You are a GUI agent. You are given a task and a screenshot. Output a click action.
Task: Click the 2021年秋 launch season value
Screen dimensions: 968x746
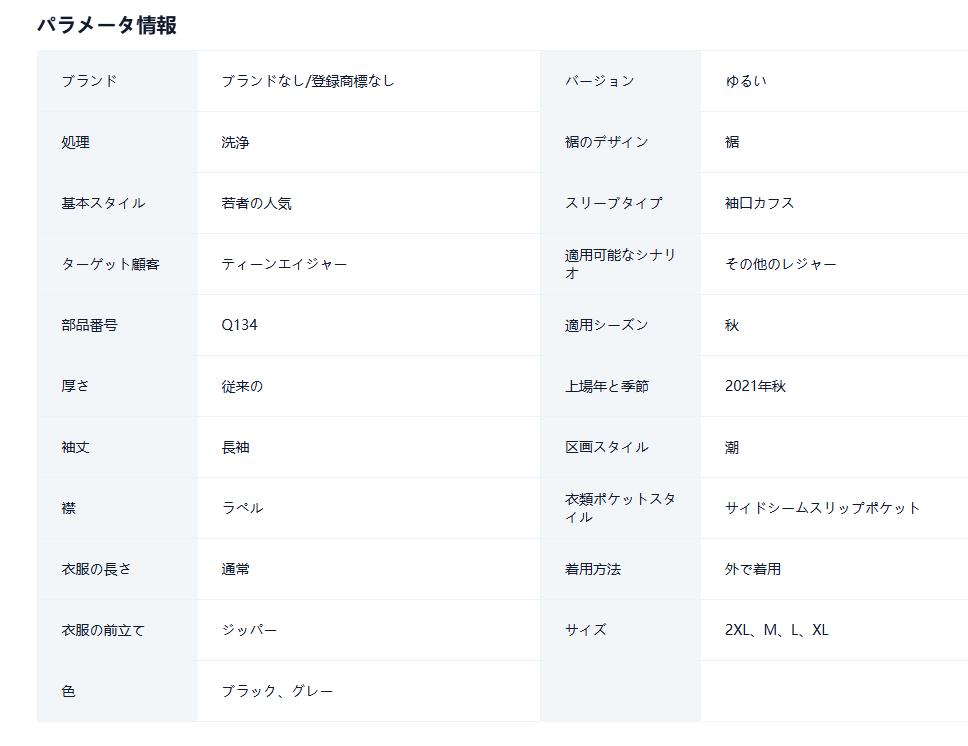point(755,386)
